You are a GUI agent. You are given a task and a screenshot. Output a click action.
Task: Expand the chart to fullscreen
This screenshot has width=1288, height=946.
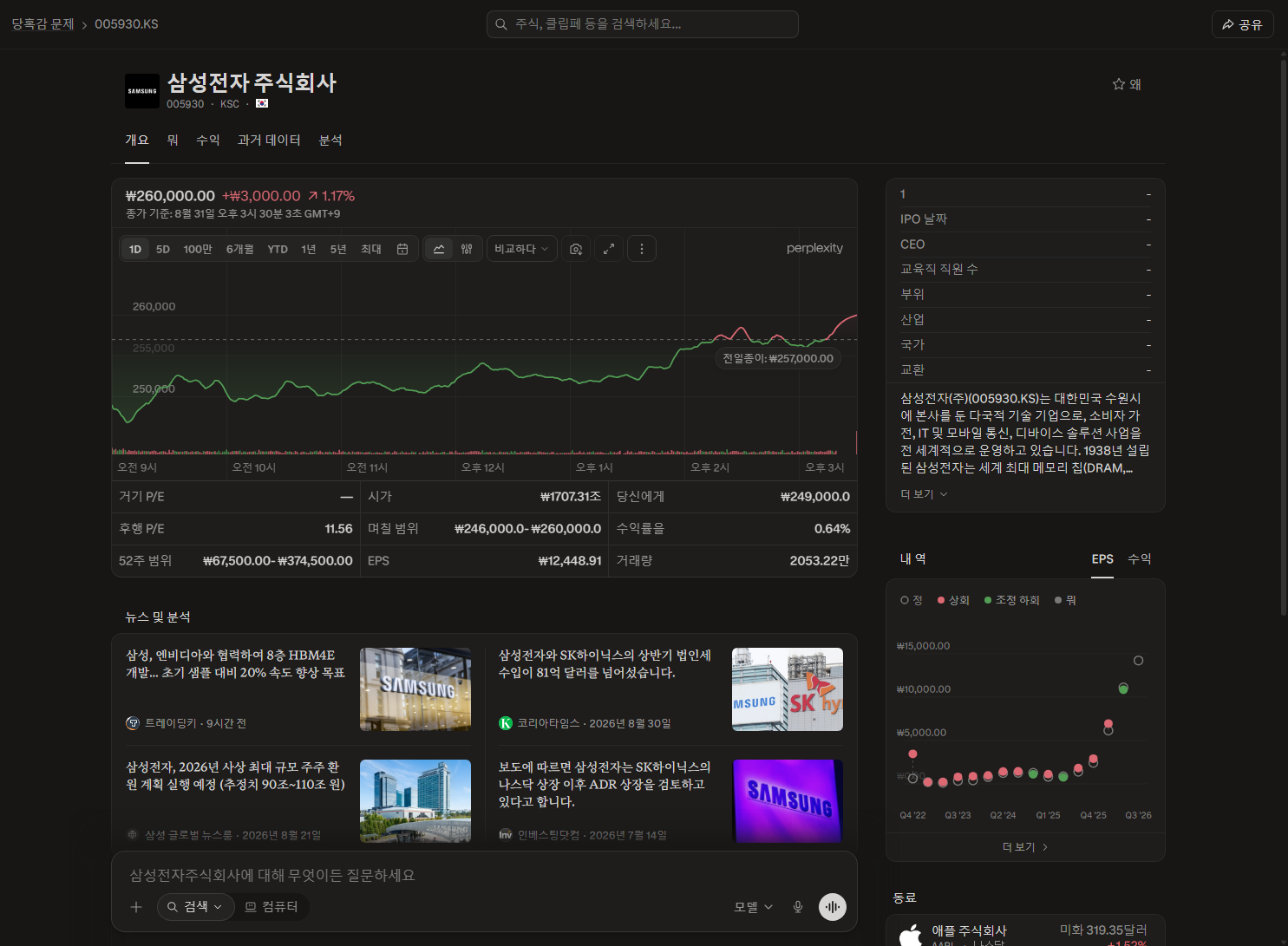click(x=609, y=249)
